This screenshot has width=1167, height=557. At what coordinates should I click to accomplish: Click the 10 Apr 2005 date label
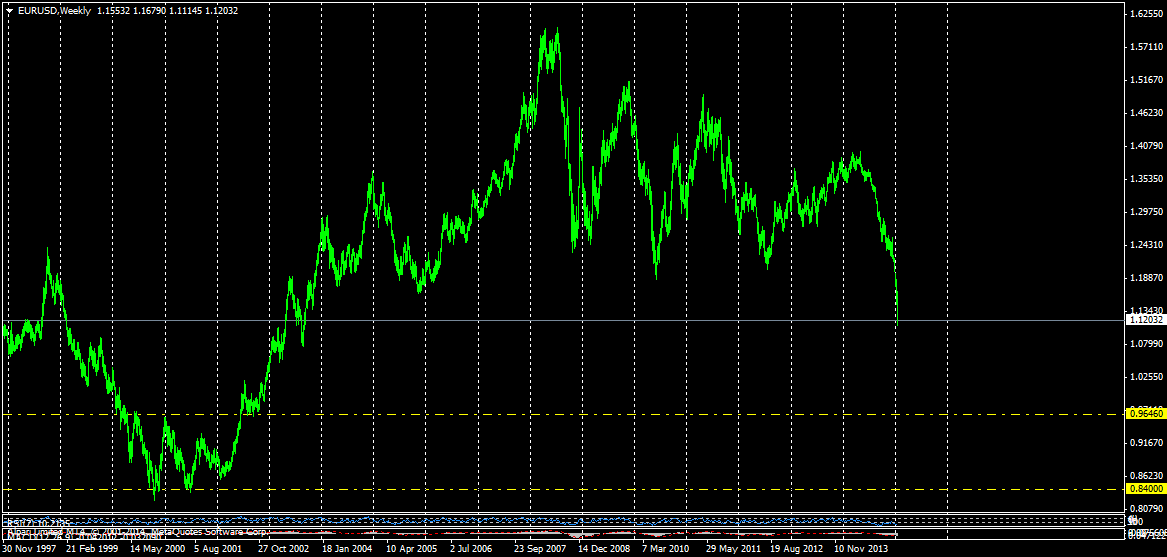tap(412, 549)
